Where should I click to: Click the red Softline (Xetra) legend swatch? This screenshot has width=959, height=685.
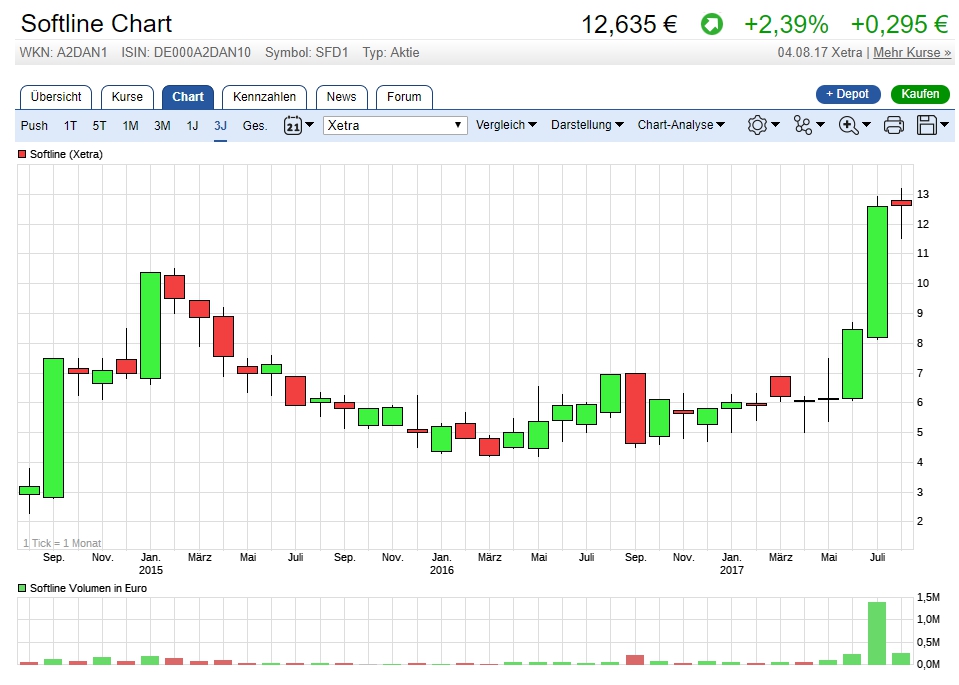click(23, 155)
